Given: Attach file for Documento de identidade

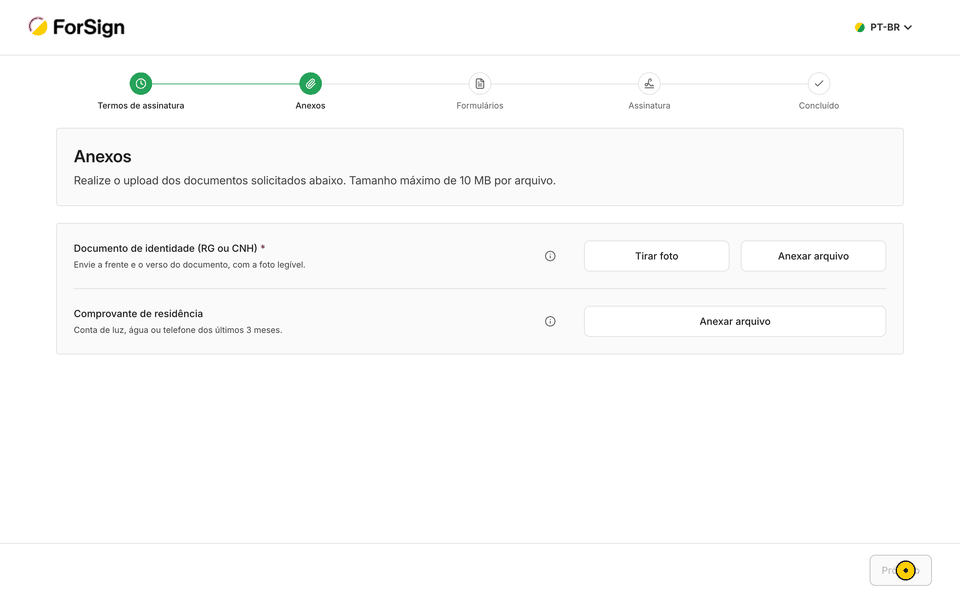Looking at the screenshot, I should pyautogui.click(x=813, y=256).
